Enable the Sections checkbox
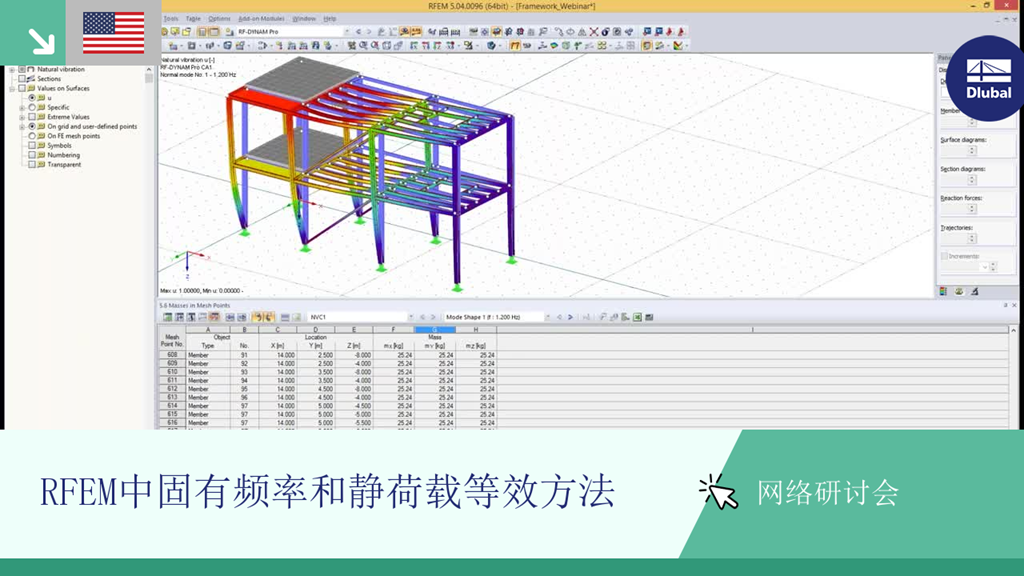This screenshot has height=576, width=1024. click(x=22, y=78)
